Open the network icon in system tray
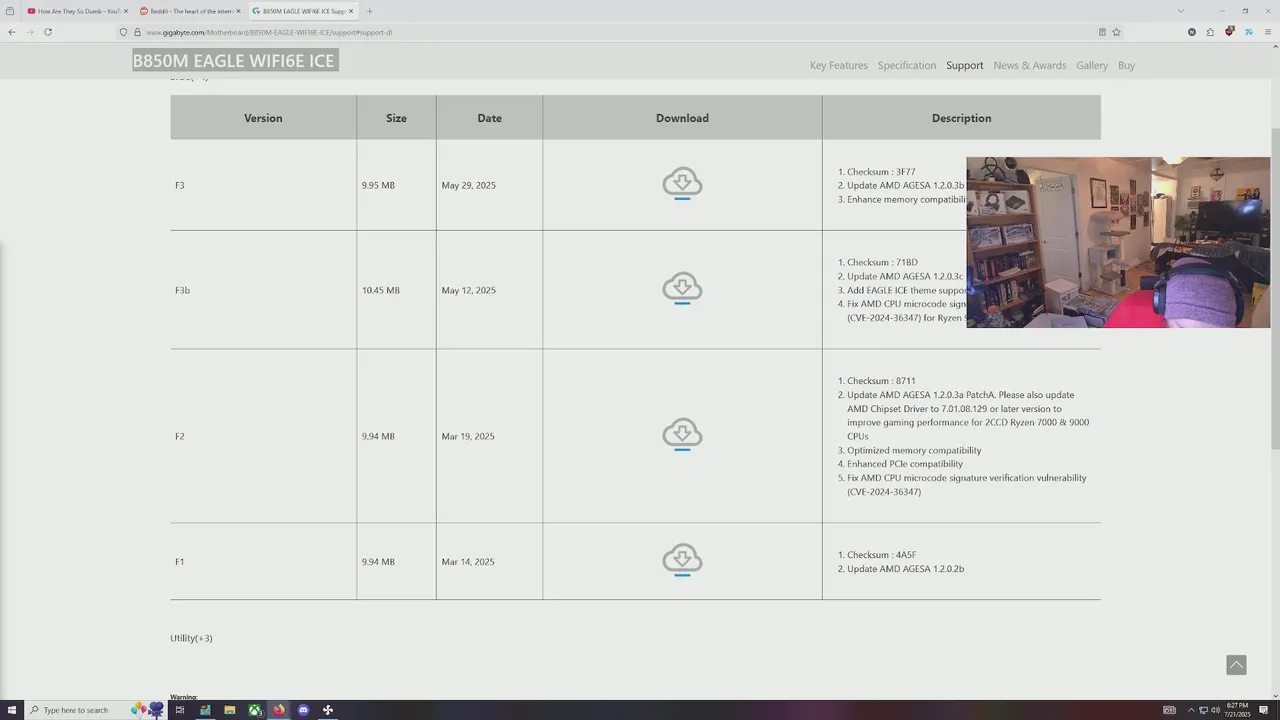The width and height of the screenshot is (1280, 720). 1203,710
